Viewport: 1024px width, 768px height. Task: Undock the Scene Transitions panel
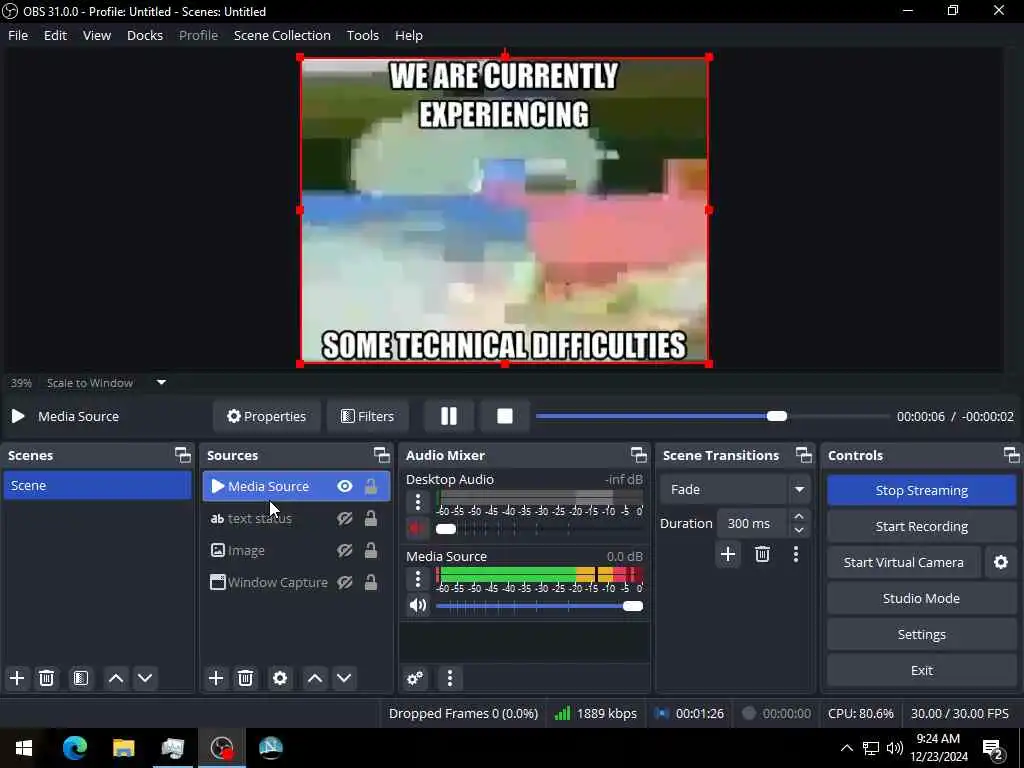point(804,455)
